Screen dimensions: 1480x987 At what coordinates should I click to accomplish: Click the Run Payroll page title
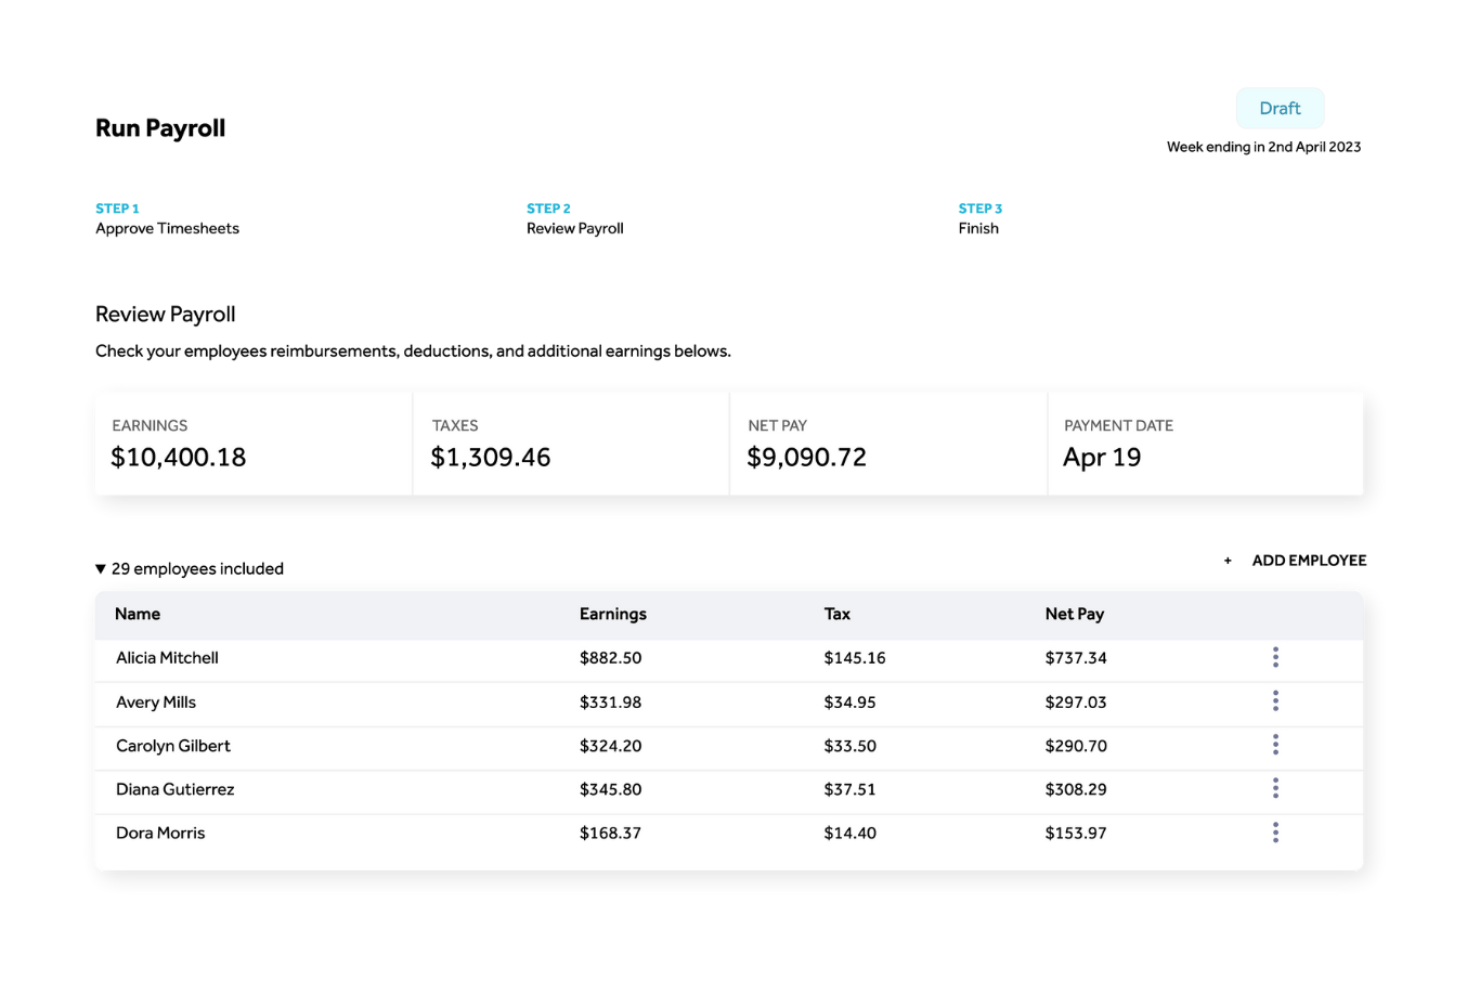tap(160, 128)
